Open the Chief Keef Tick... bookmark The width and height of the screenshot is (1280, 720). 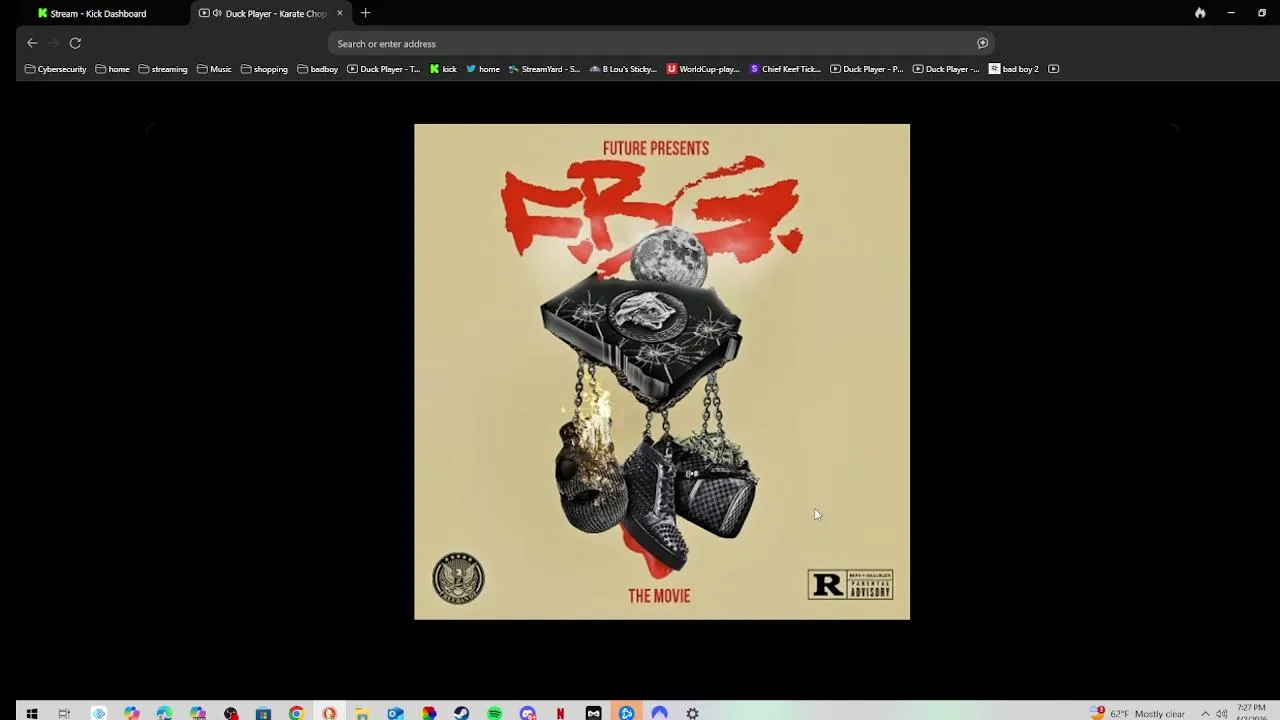(785, 69)
